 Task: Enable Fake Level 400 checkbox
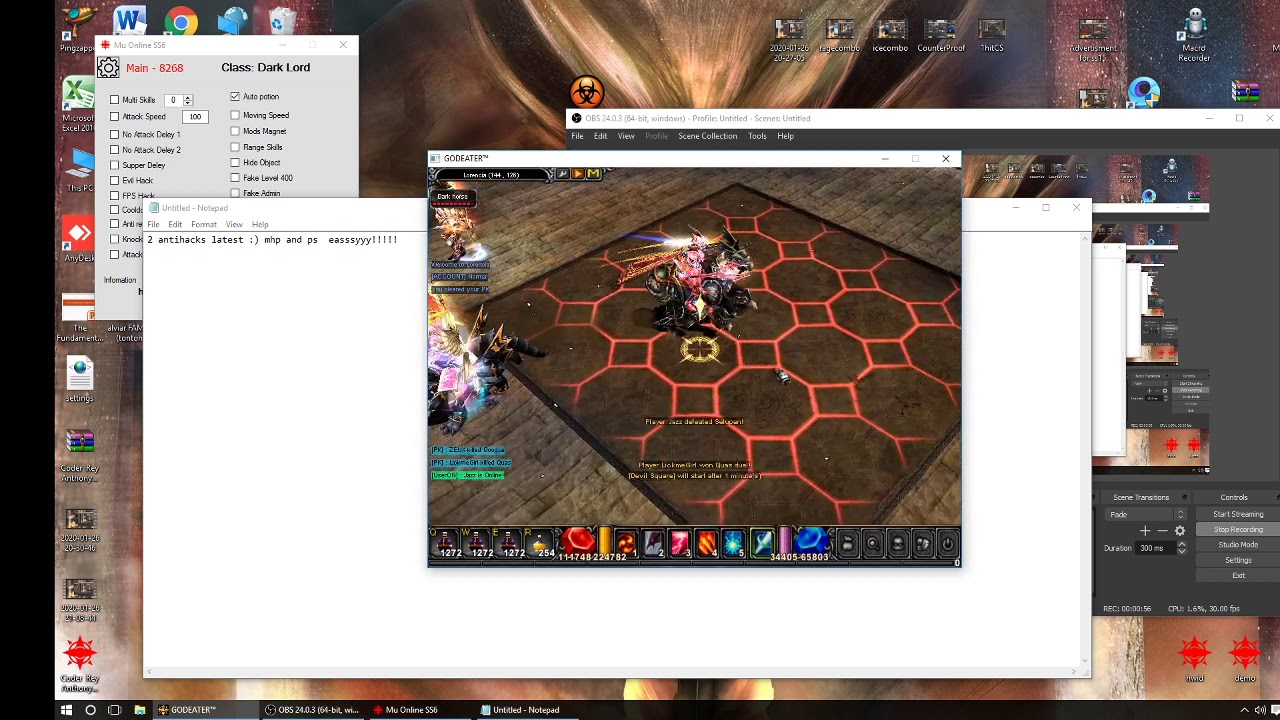(235, 178)
